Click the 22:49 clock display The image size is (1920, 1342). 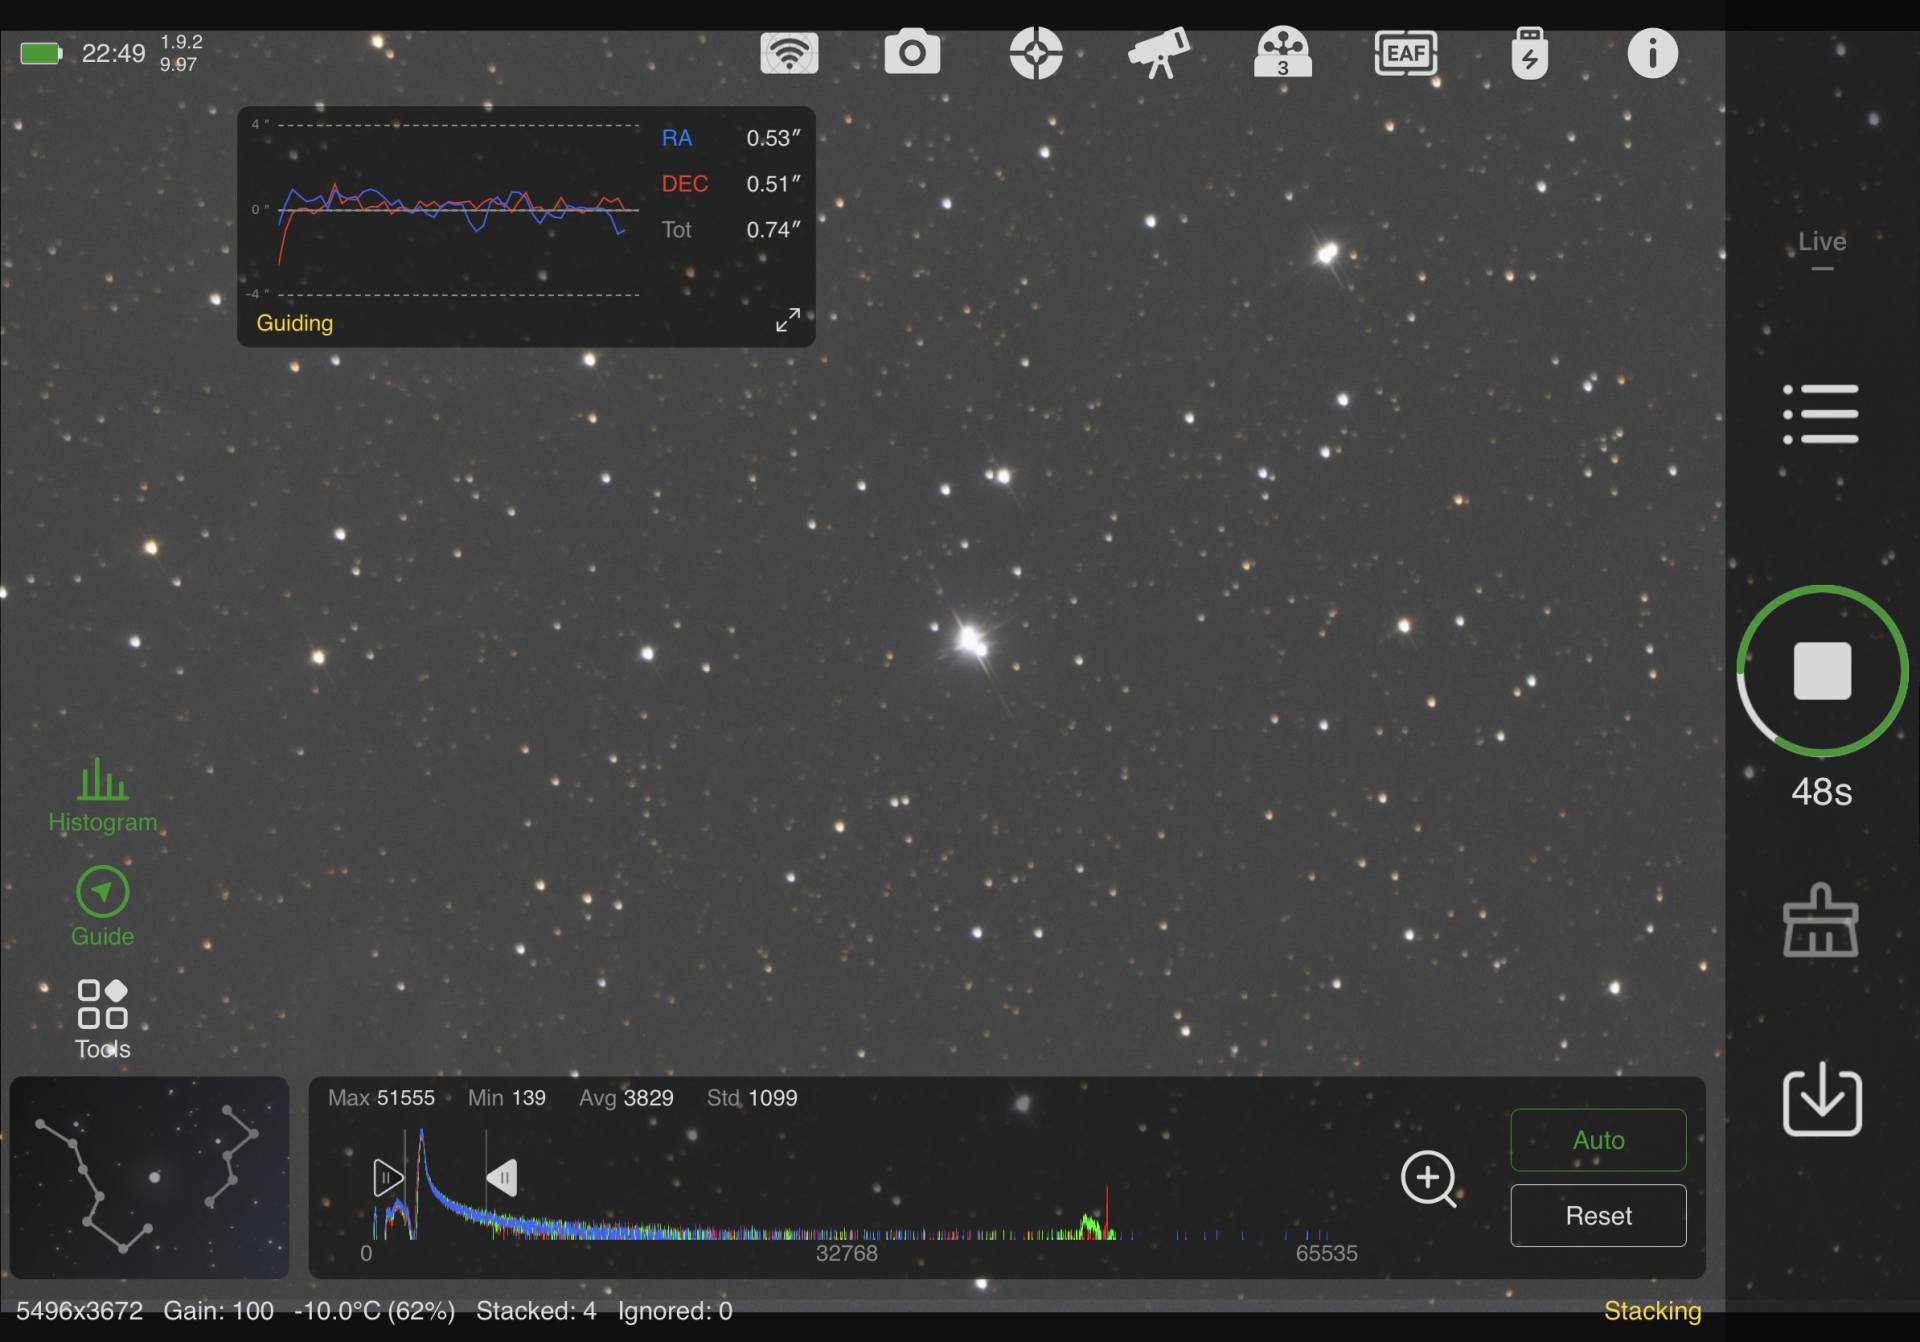[x=113, y=53]
